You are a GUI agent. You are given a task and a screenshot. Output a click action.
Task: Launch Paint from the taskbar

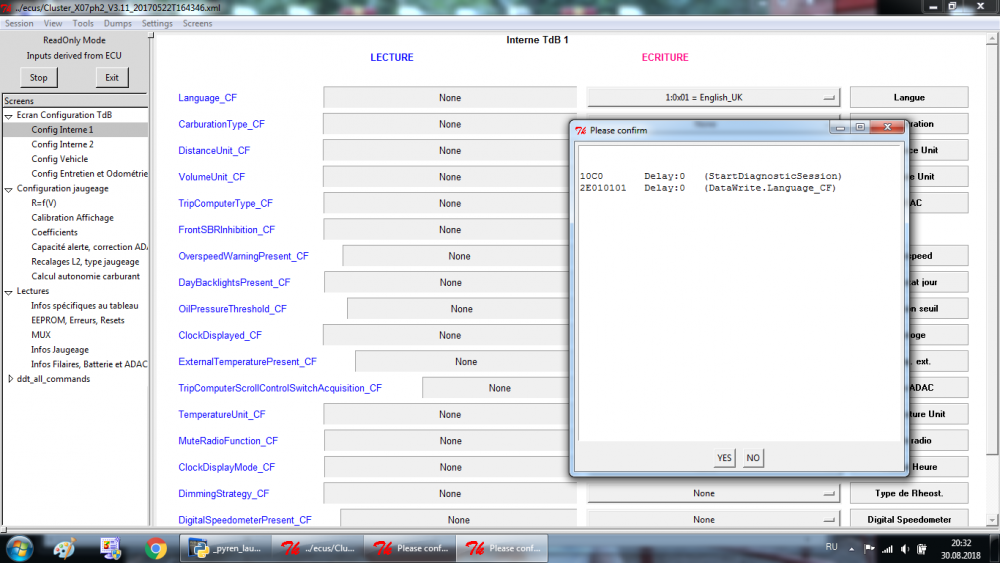point(64,548)
